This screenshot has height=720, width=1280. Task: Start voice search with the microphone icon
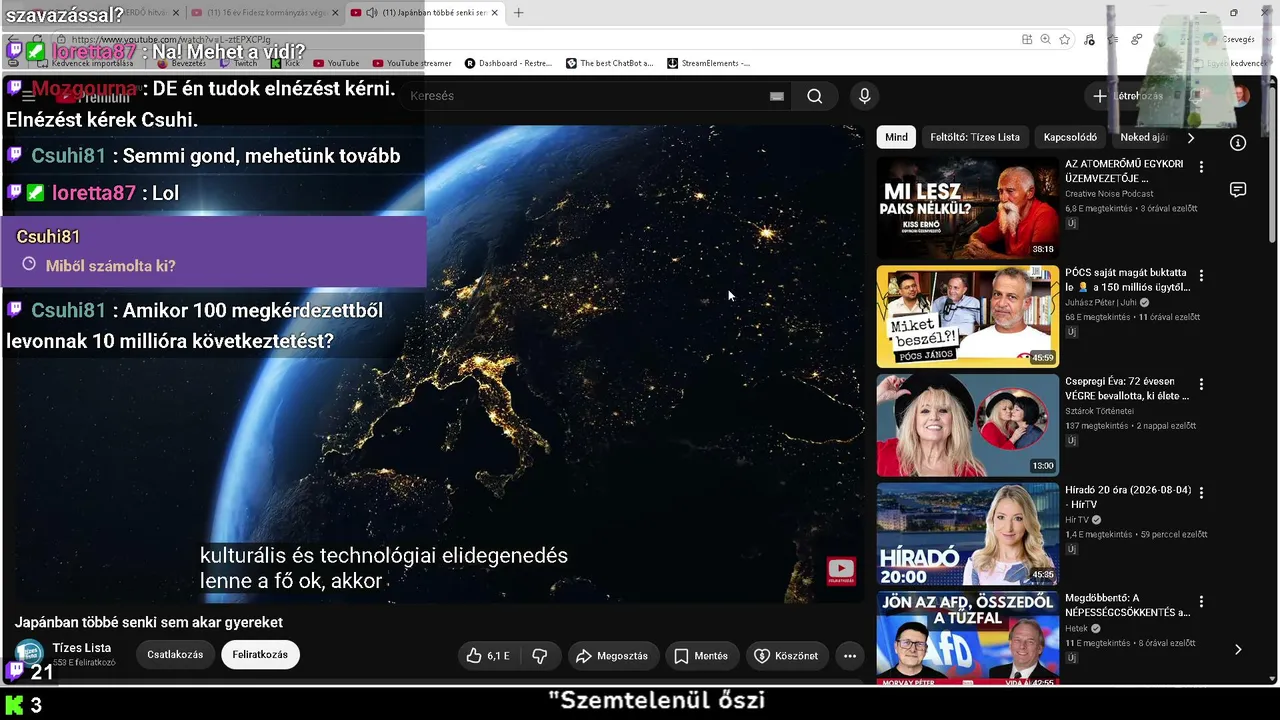(865, 96)
